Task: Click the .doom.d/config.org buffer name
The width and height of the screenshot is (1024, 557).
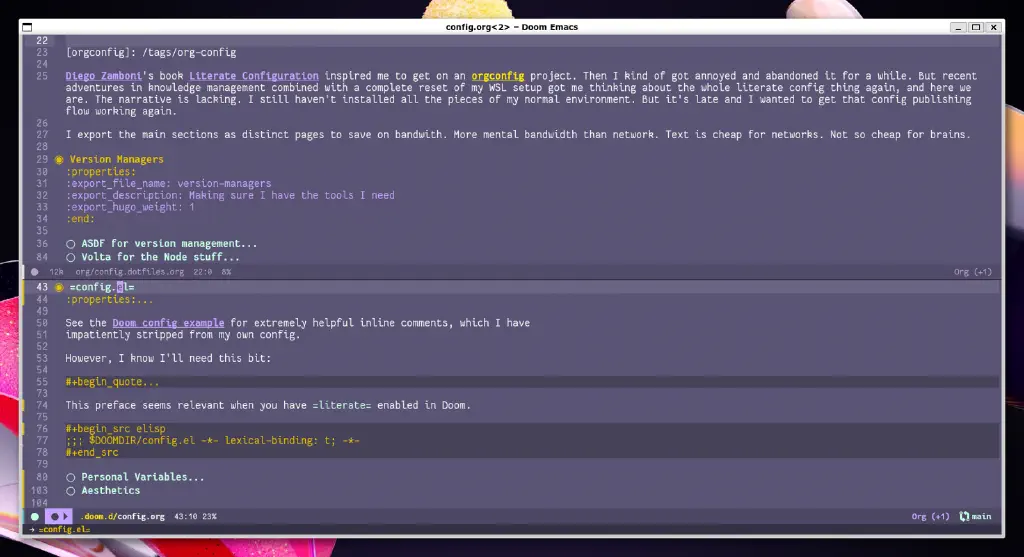Action: (x=122, y=517)
